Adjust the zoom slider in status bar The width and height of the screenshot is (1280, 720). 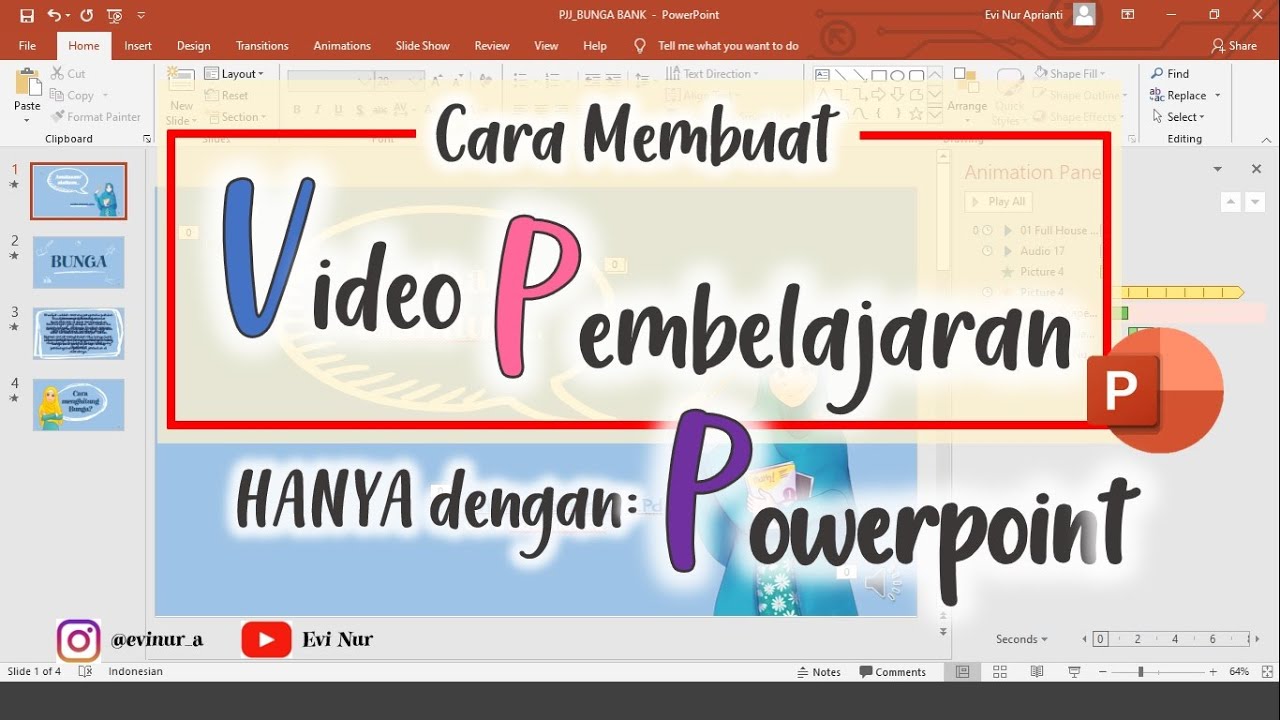point(1140,672)
